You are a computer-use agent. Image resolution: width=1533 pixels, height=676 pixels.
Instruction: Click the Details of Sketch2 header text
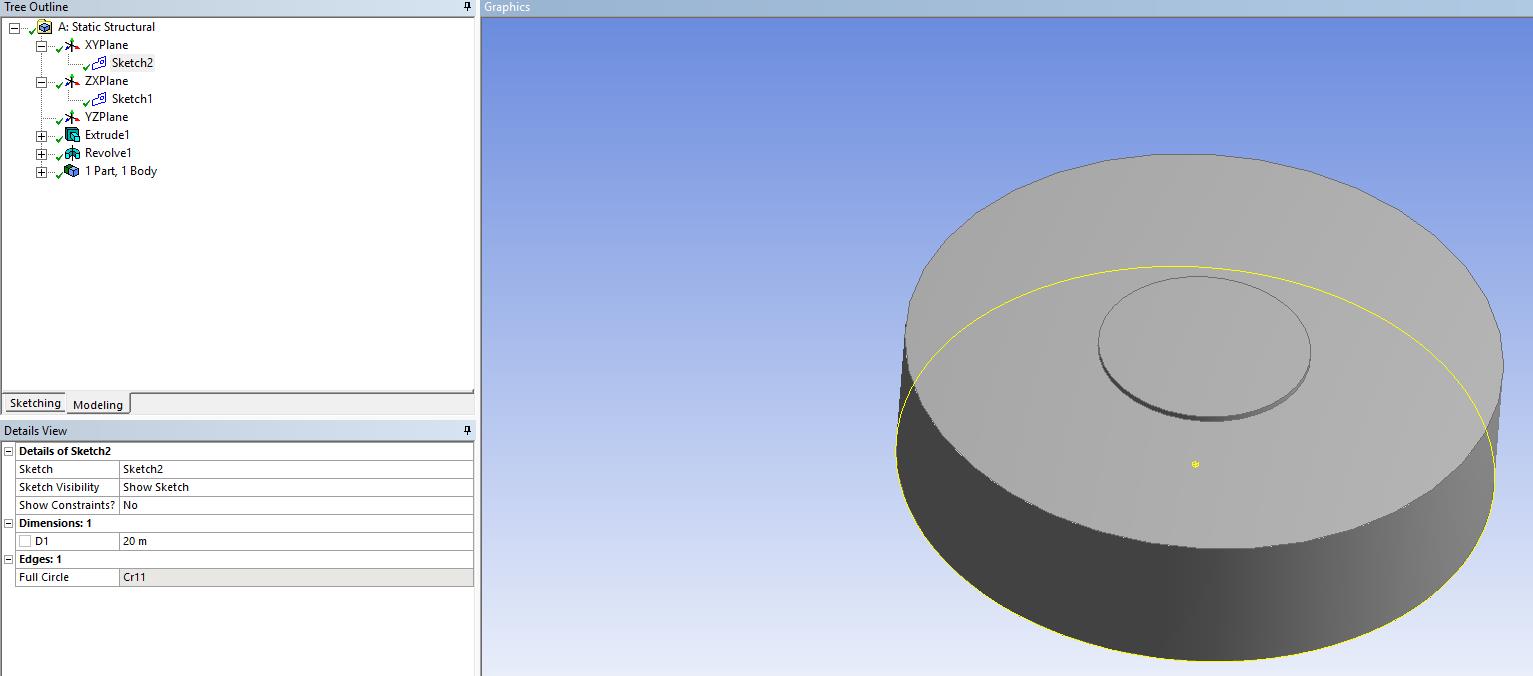(x=65, y=451)
